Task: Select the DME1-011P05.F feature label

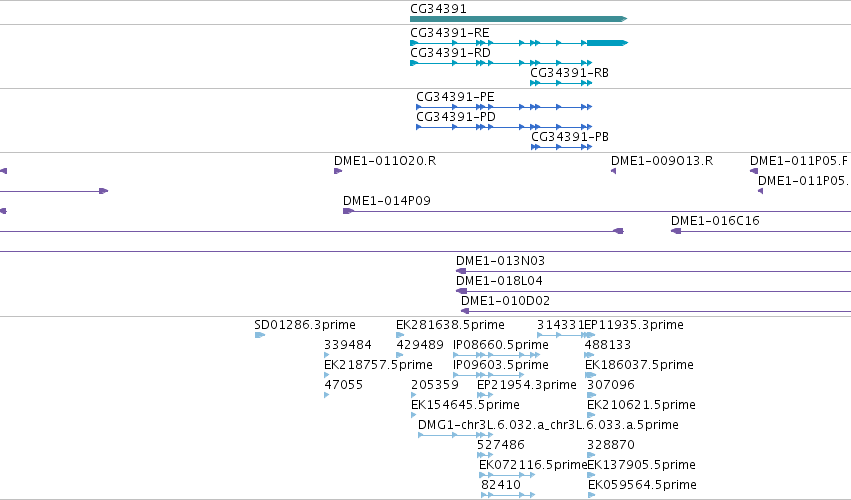Action: click(x=798, y=161)
